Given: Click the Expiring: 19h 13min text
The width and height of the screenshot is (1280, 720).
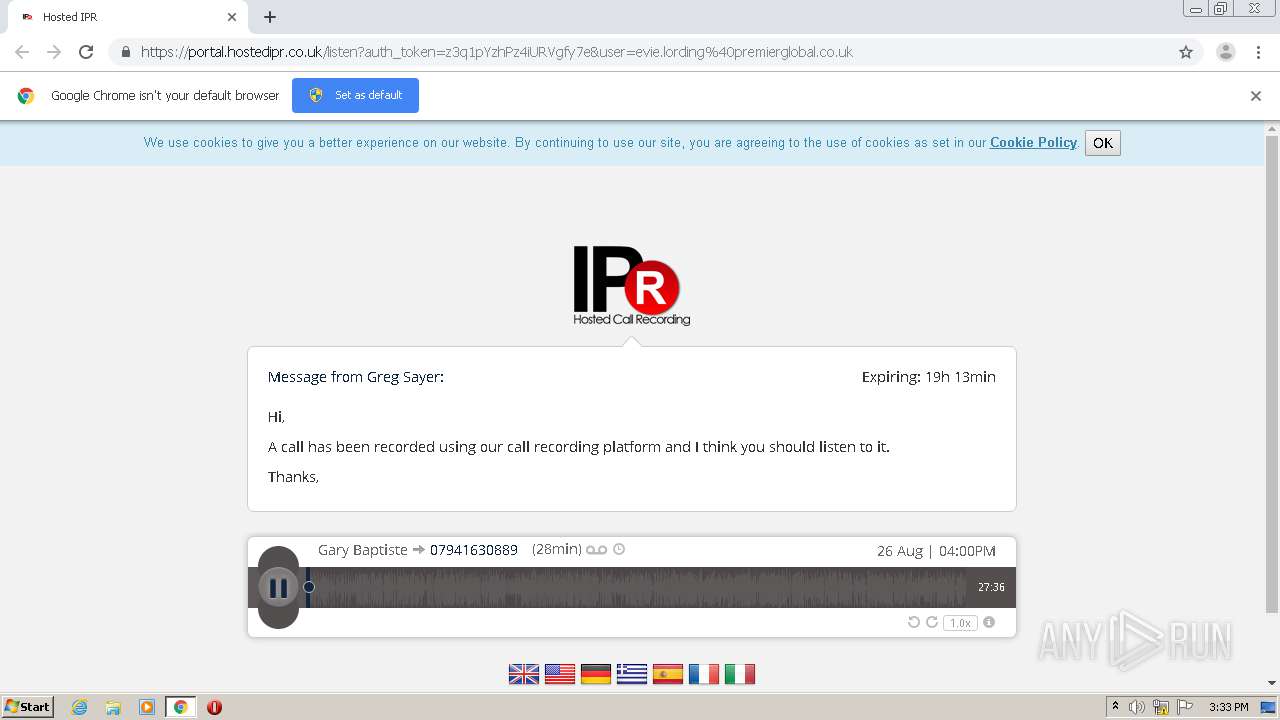Looking at the screenshot, I should pos(929,377).
